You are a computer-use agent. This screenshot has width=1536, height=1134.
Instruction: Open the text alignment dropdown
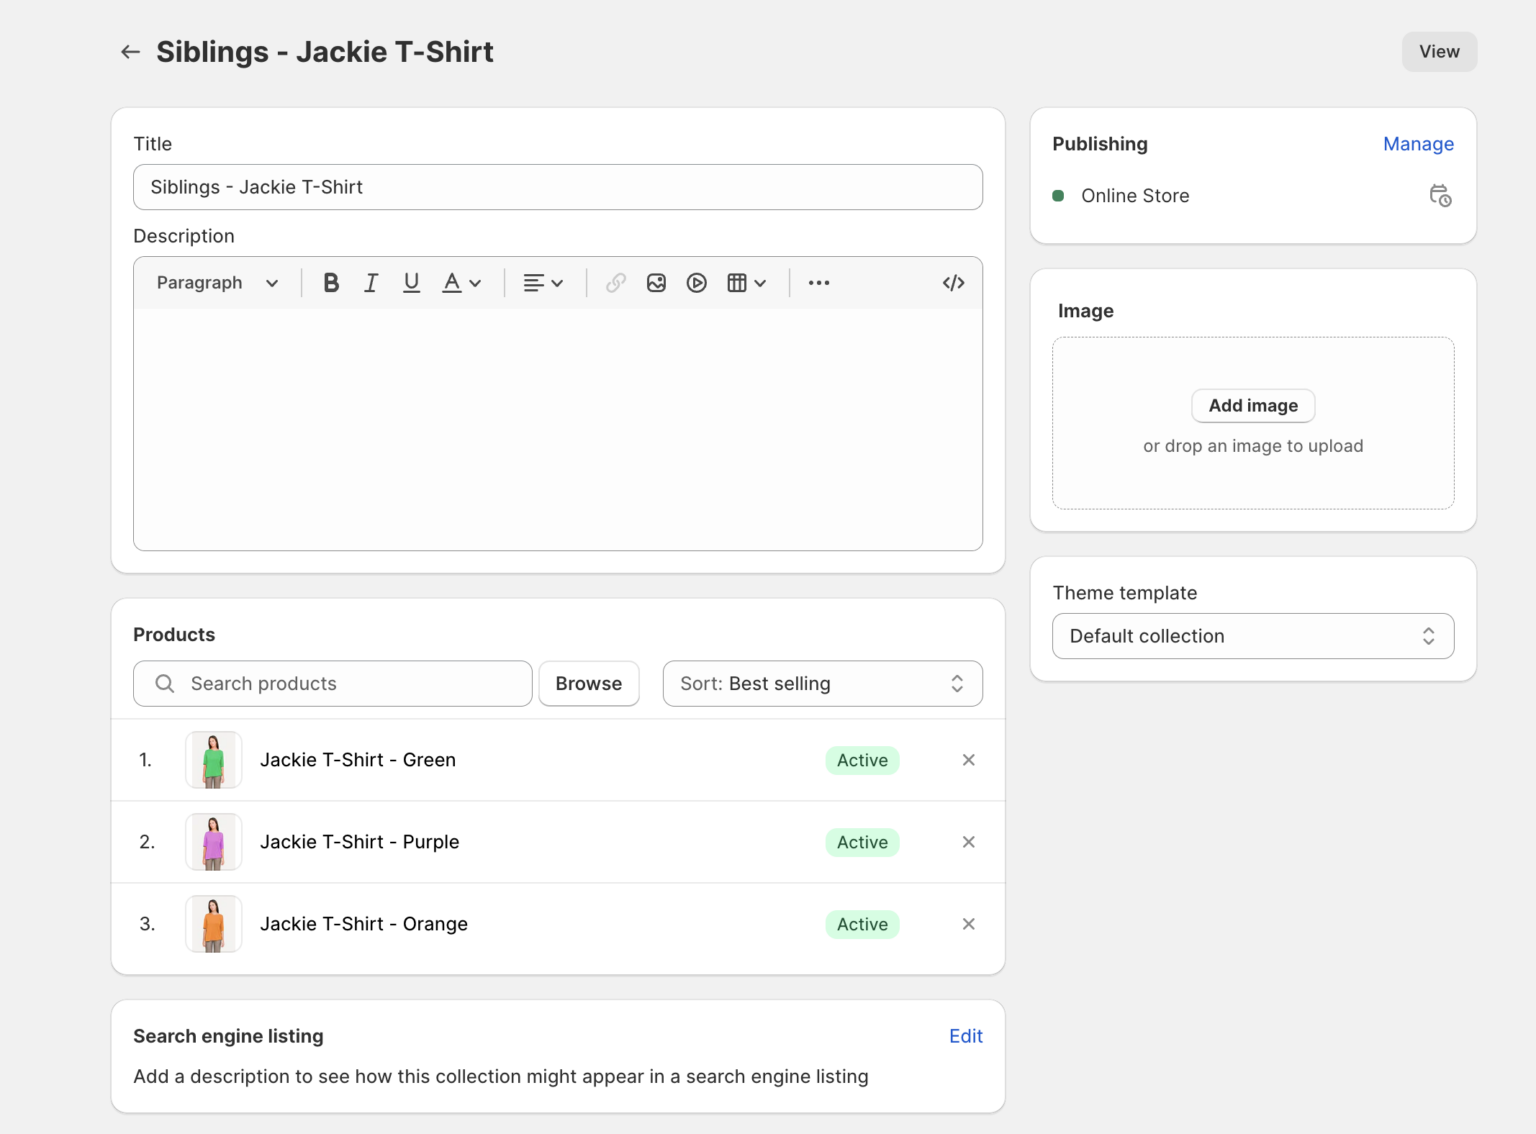click(542, 282)
